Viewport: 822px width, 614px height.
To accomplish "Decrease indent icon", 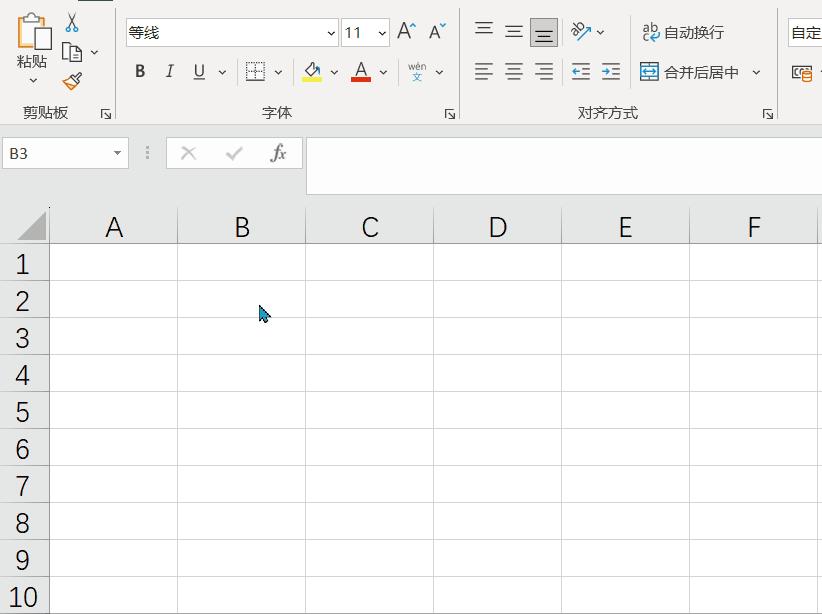I will tap(581, 71).
